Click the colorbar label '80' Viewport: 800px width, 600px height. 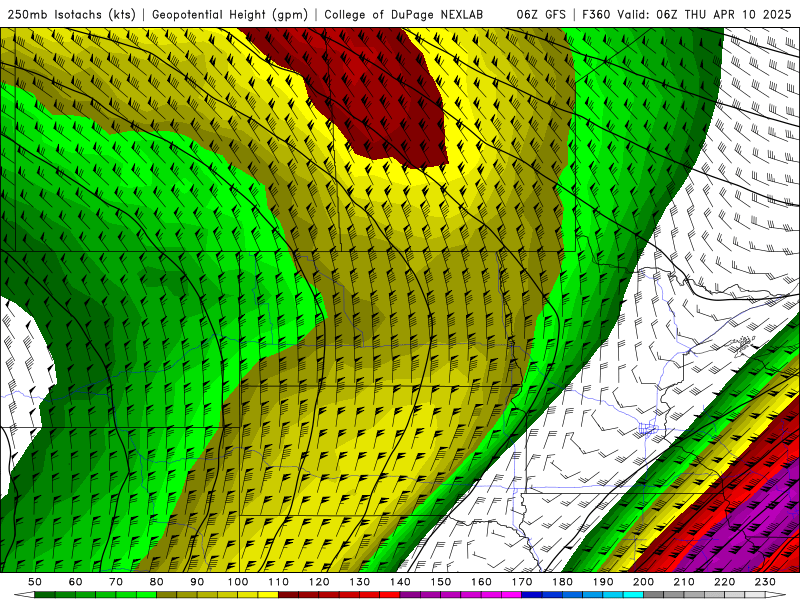pyautogui.click(x=157, y=582)
